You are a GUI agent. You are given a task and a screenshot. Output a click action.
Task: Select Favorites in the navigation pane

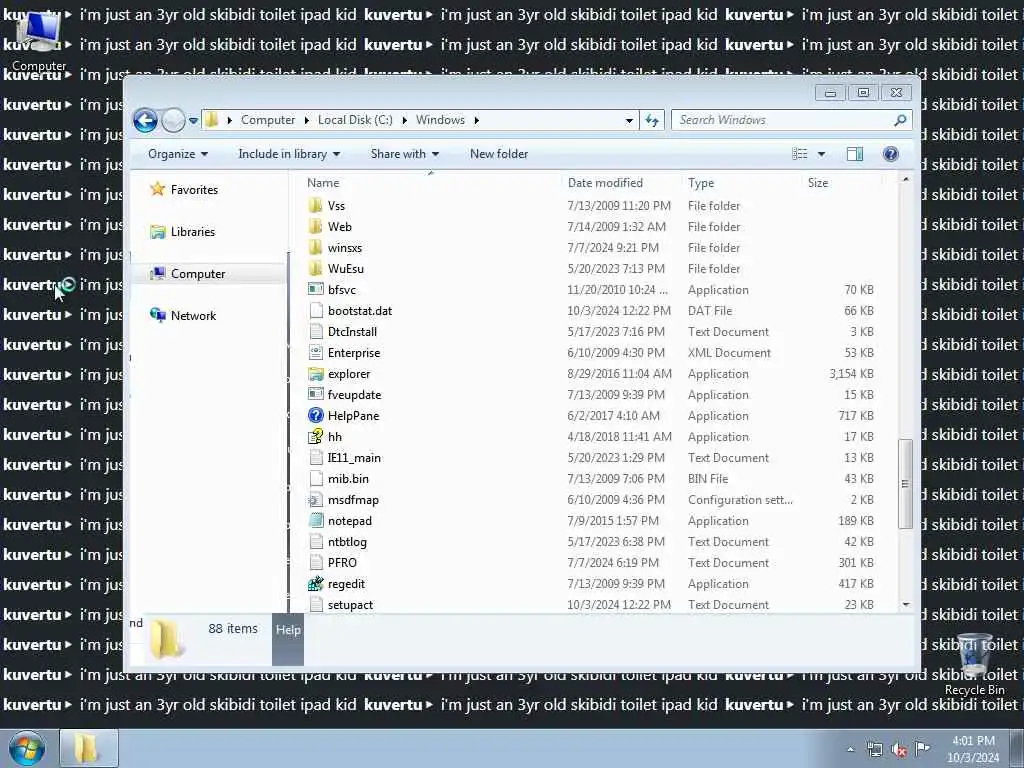[x=194, y=190]
